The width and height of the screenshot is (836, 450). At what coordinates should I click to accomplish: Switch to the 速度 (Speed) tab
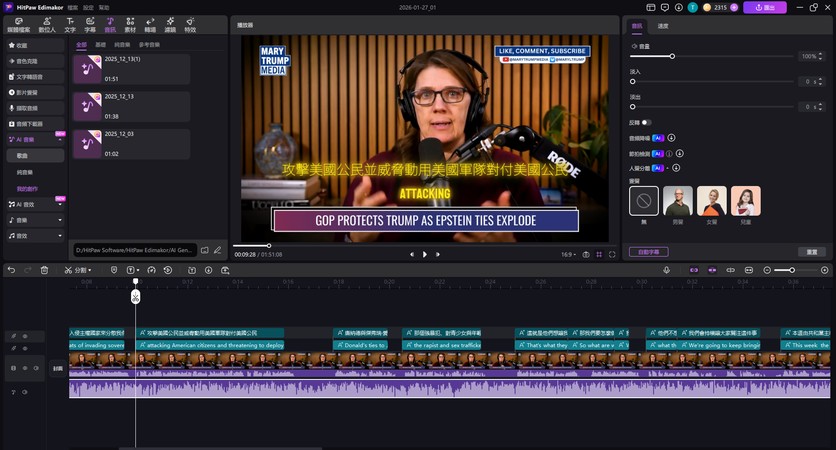pyautogui.click(x=663, y=26)
